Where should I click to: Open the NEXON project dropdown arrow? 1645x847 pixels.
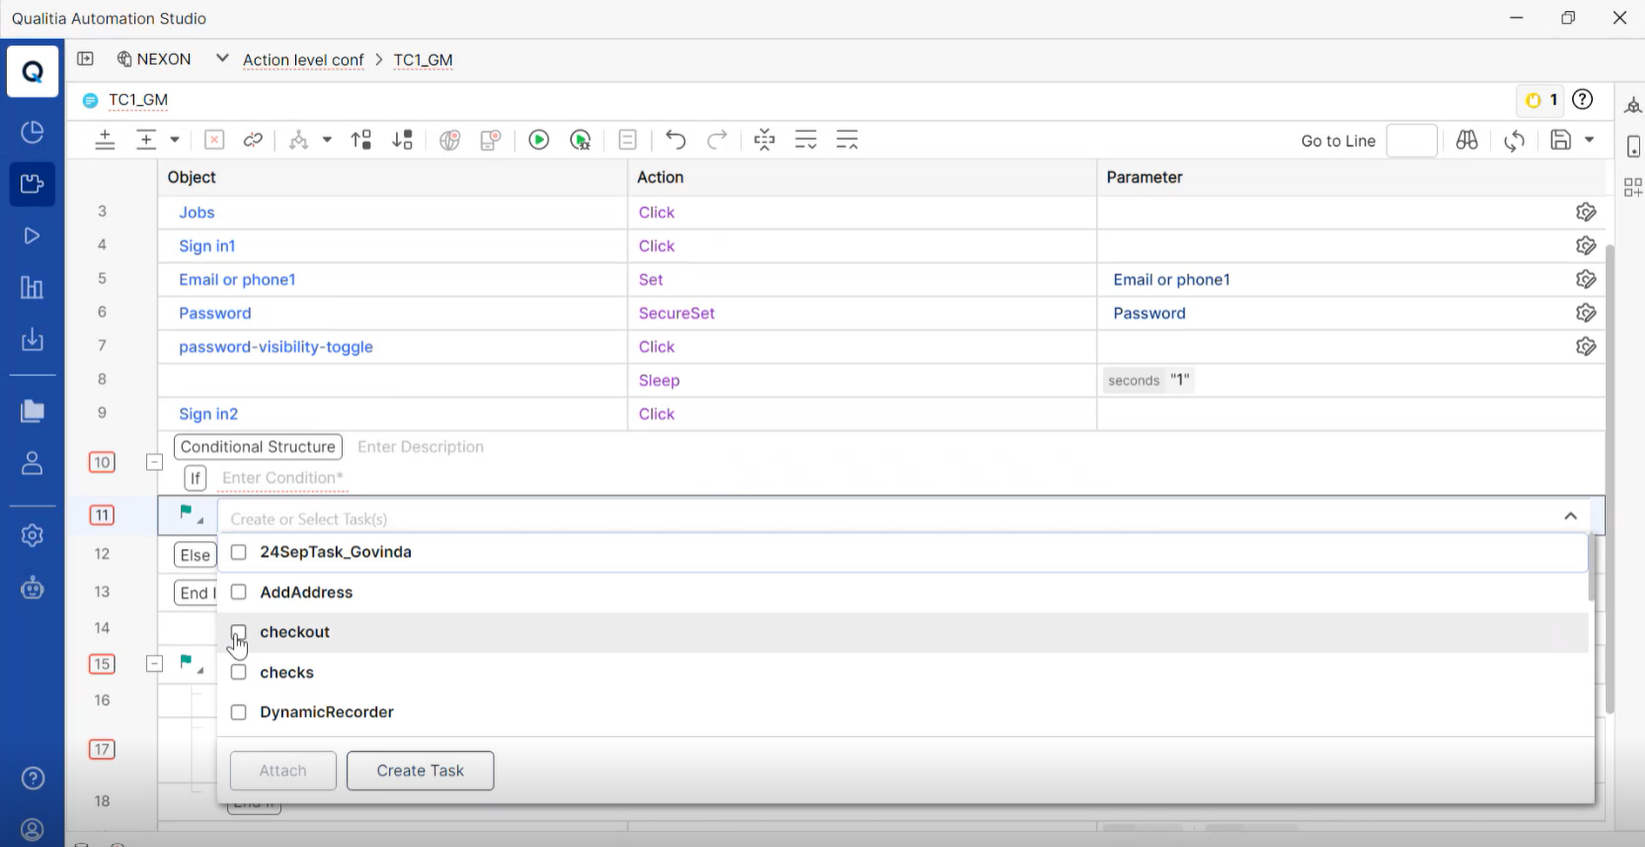click(x=222, y=59)
